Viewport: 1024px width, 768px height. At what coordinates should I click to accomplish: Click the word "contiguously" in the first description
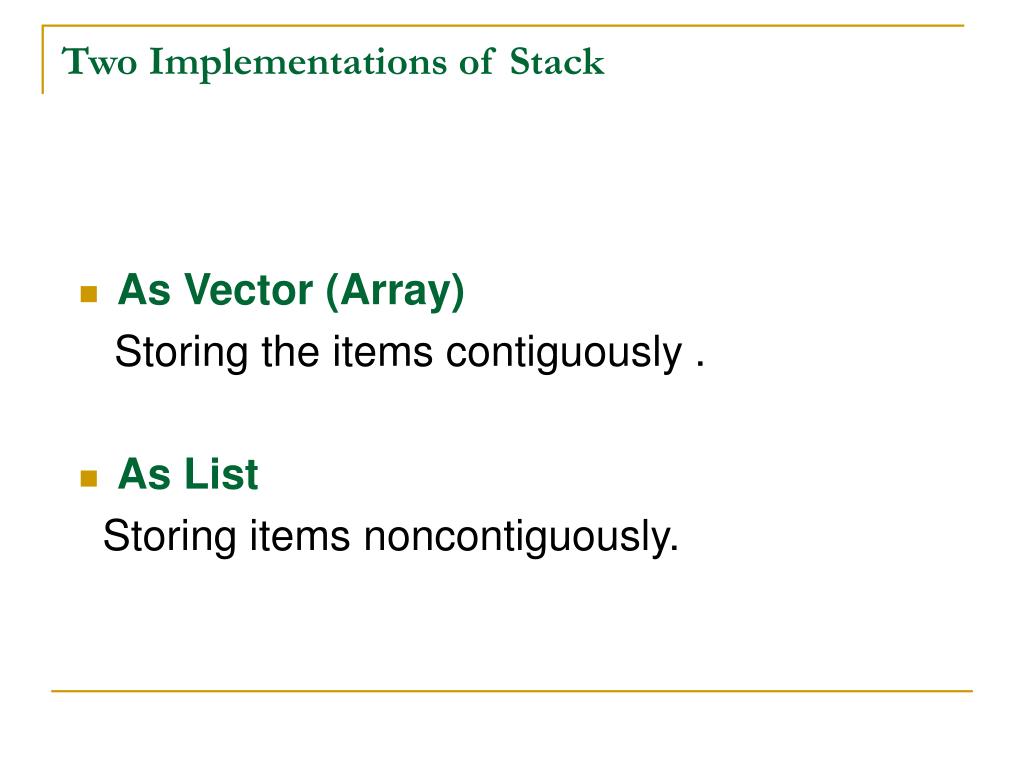point(564,353)
